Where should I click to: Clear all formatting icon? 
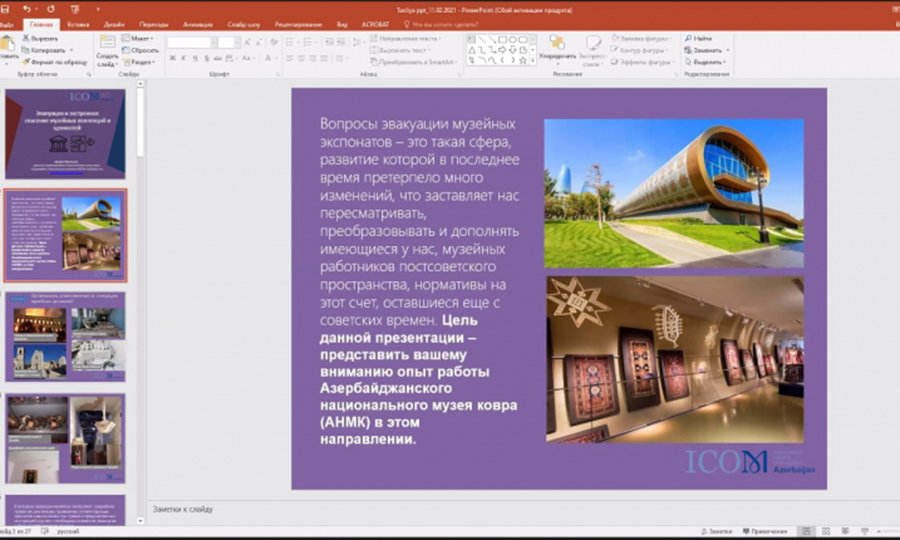point(274,42)
